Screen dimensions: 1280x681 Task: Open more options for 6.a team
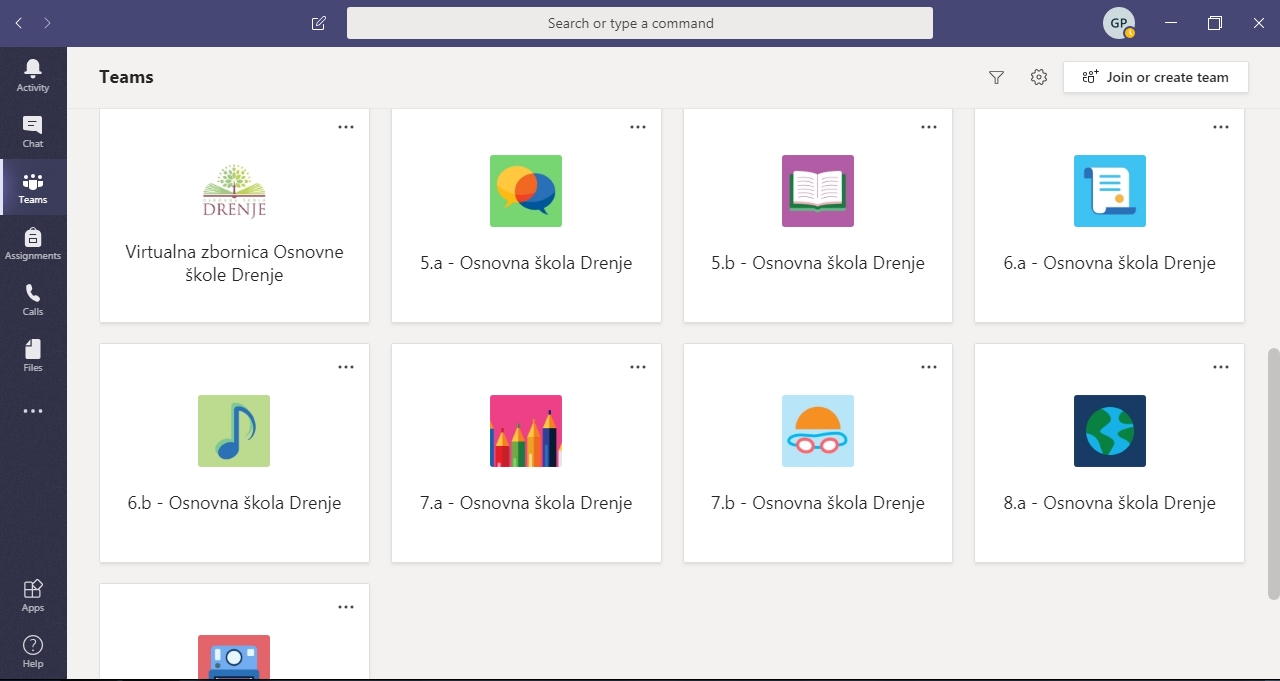tap(1221, 127)
